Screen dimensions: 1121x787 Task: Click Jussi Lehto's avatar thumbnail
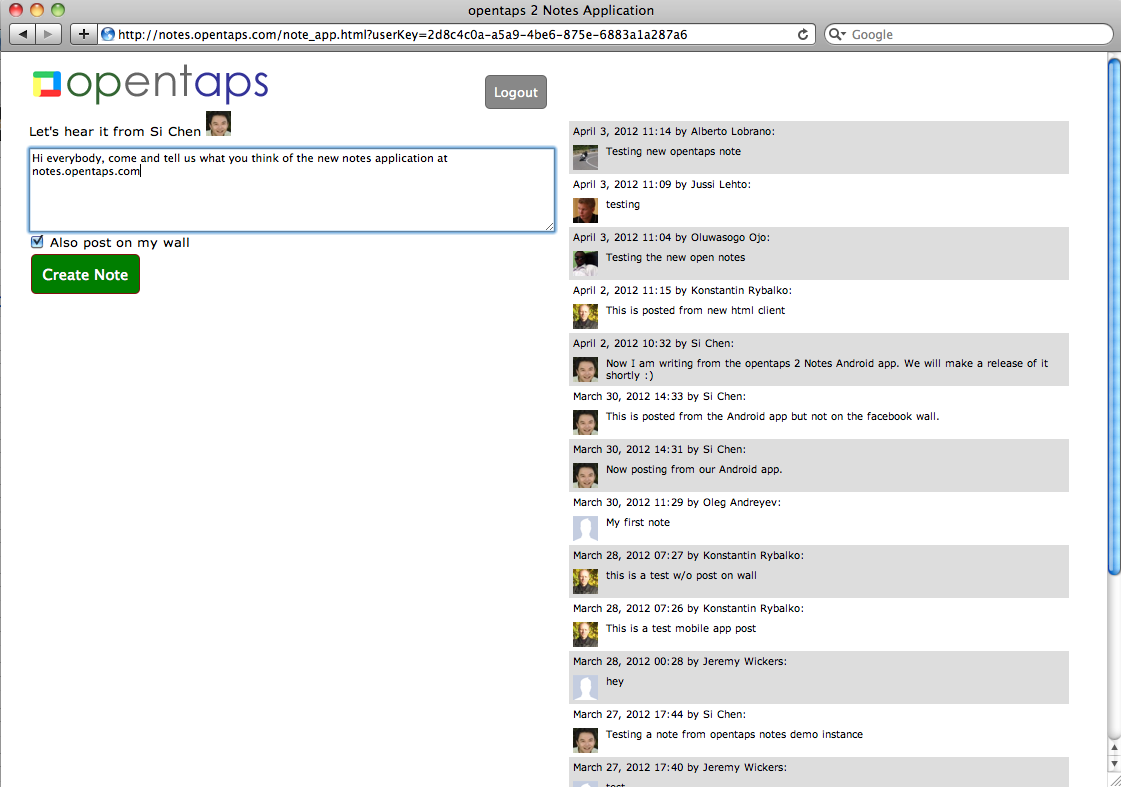coord(585,210)
